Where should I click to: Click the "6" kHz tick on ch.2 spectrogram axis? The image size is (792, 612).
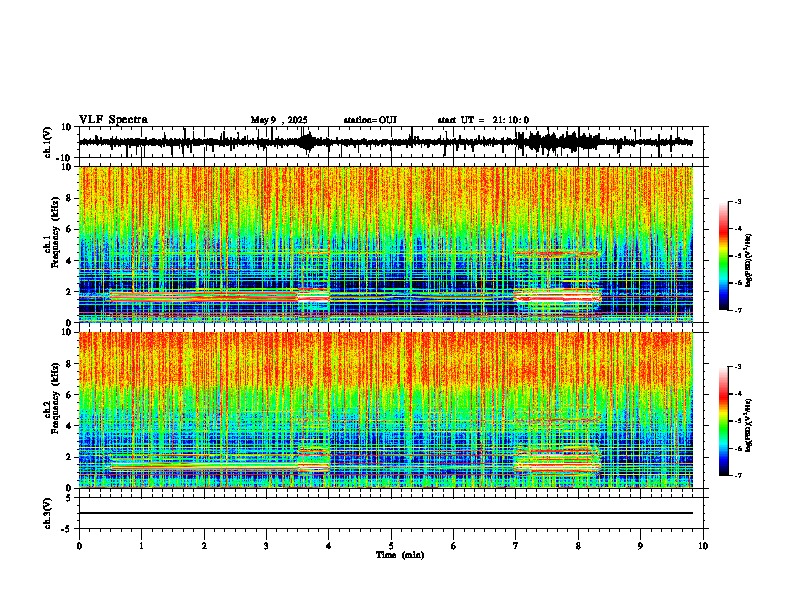71,394
